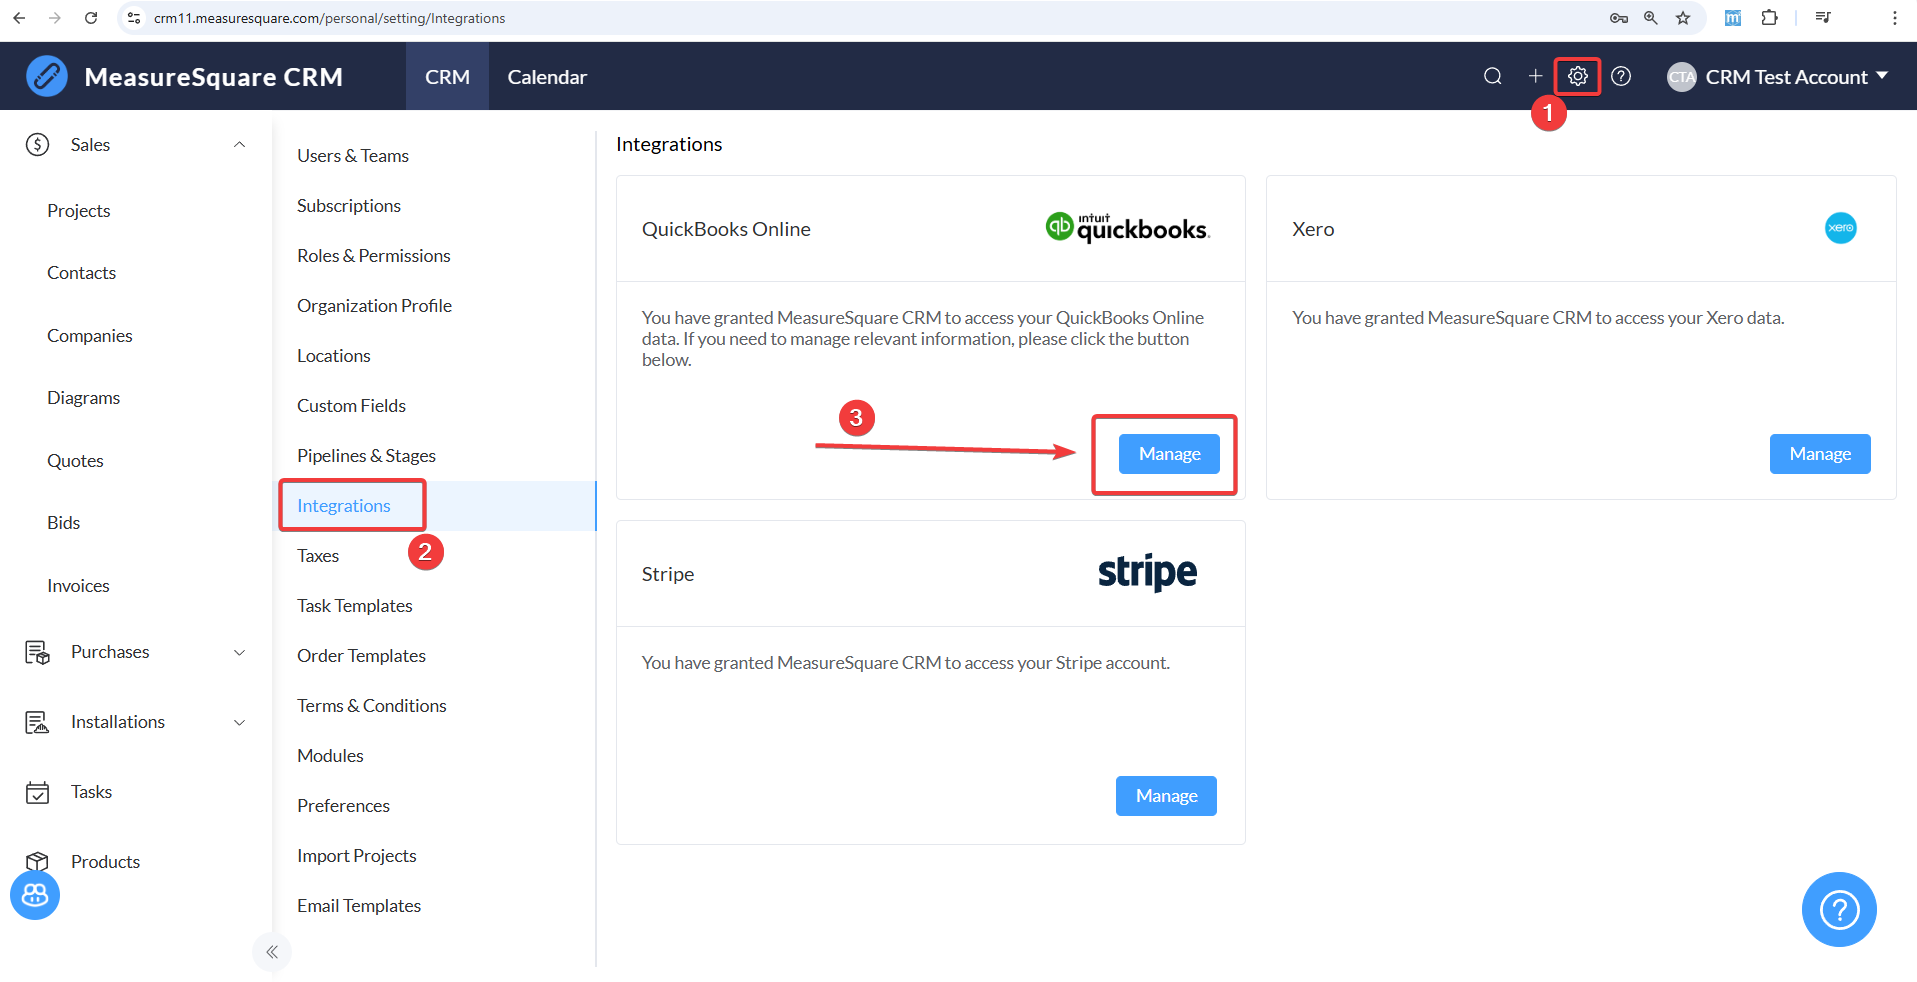Open Custom Fields settings
This screenshot has height=982, width=1917.
(352, 406)
